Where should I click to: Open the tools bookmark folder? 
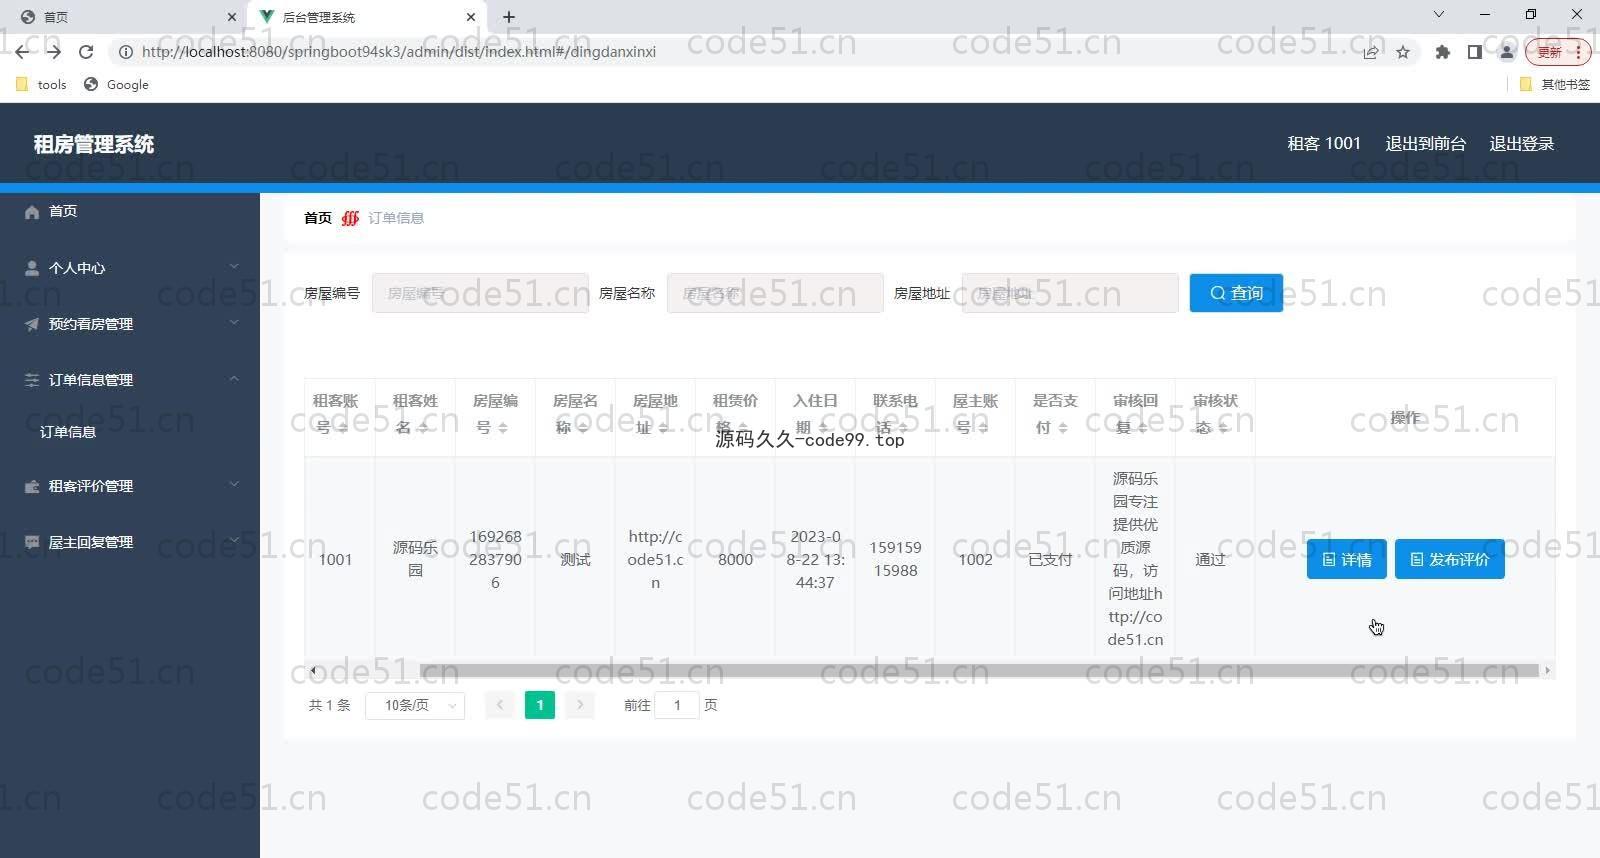pos(41,85)
